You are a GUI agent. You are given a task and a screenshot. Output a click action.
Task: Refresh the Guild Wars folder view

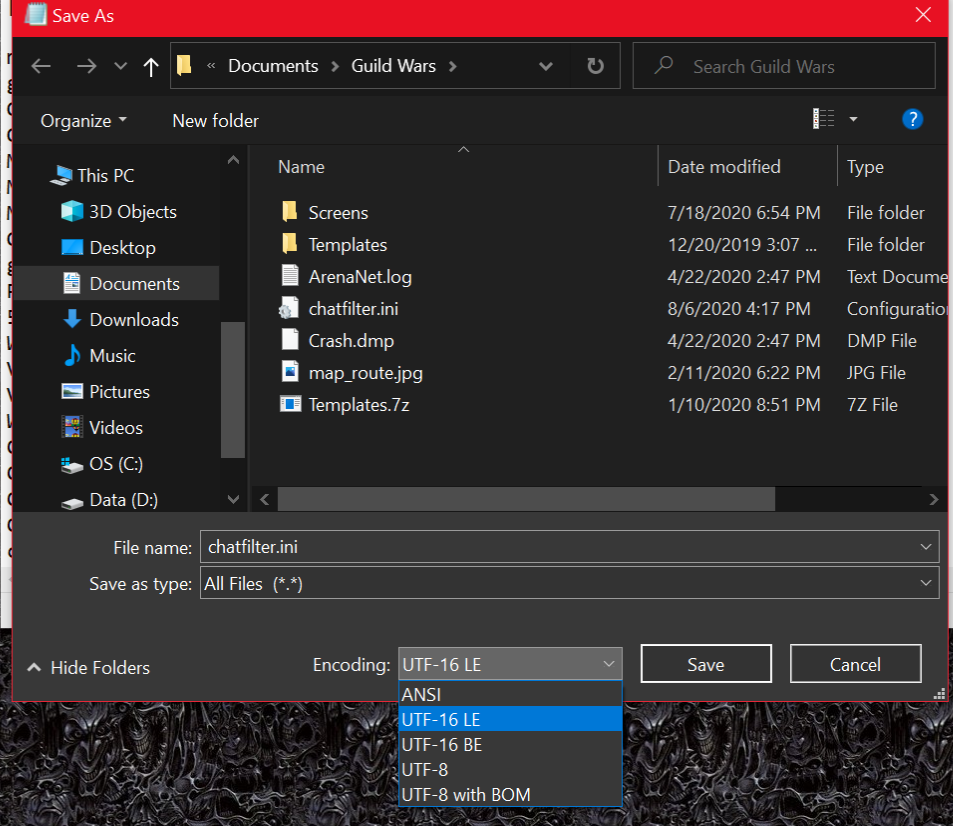[x=595, y=66]
